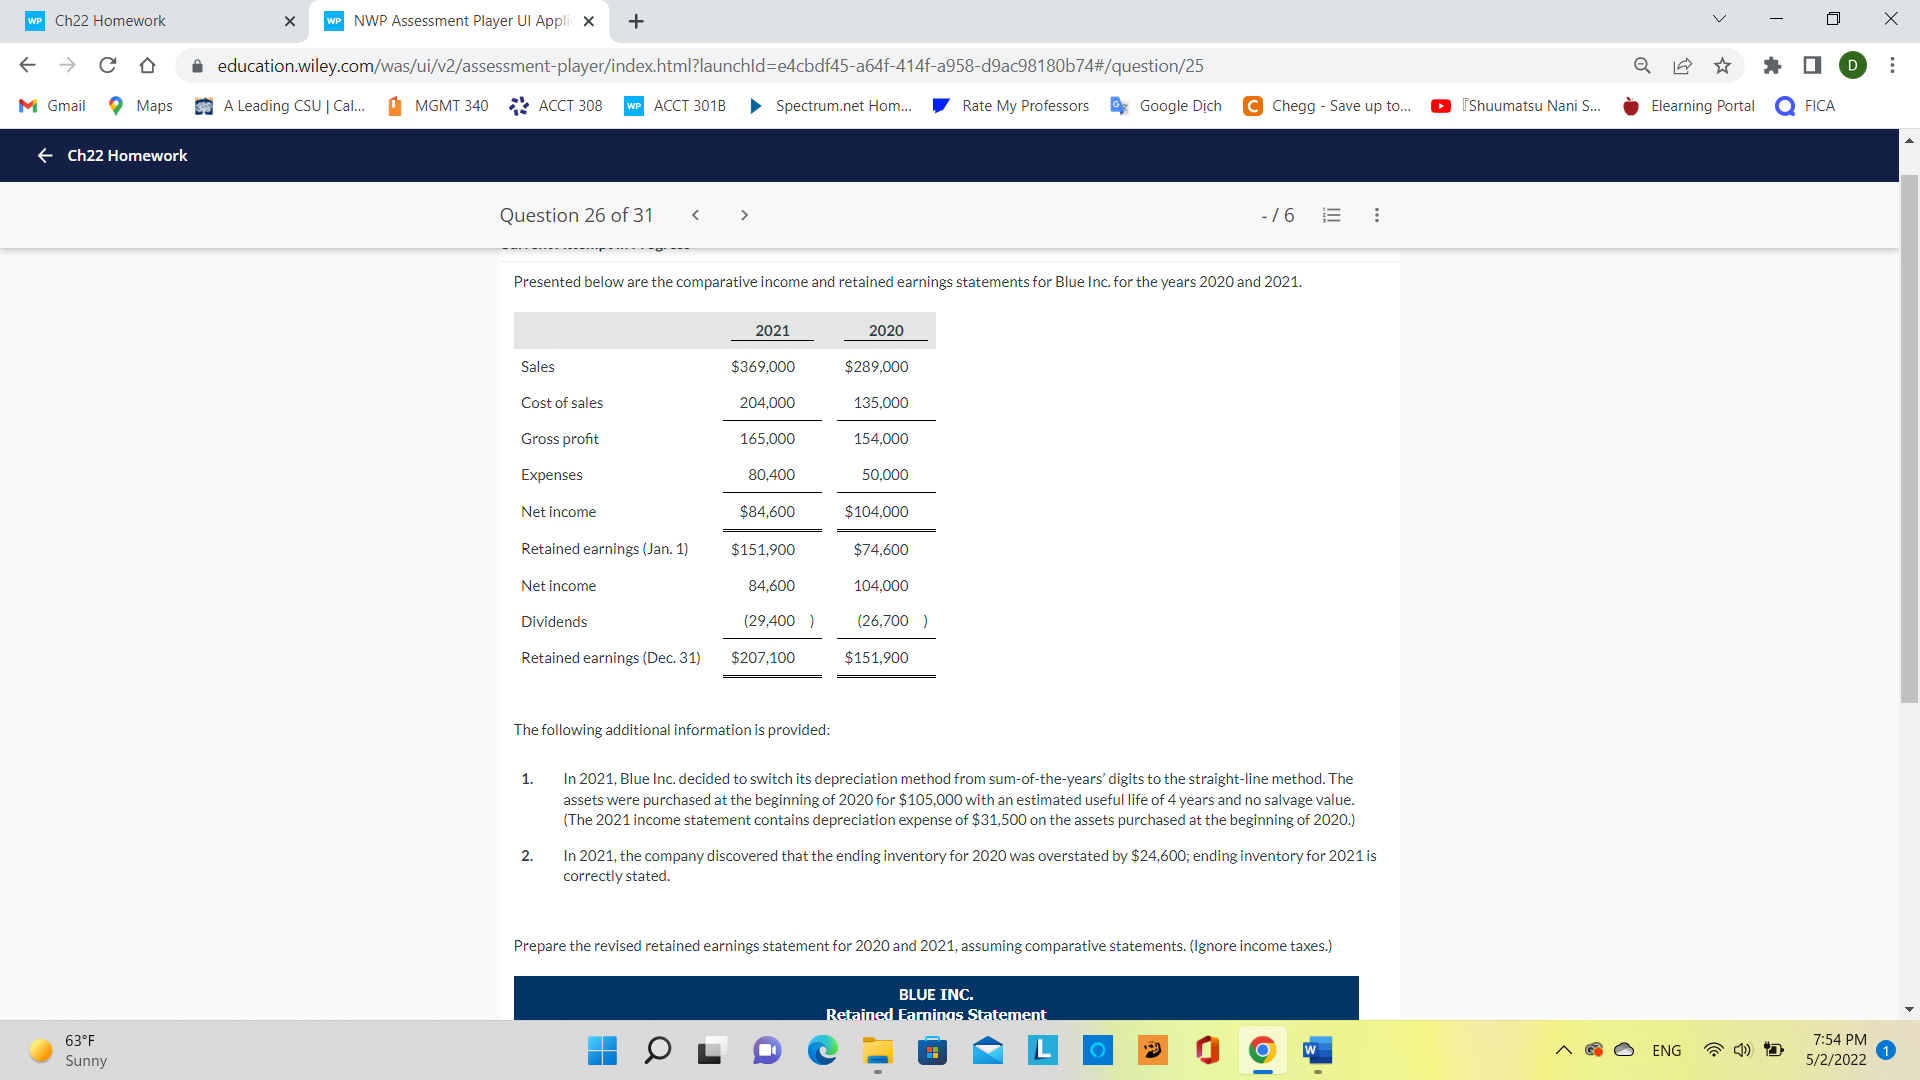Click the home icon in the browser toolbar

point(148,65)
